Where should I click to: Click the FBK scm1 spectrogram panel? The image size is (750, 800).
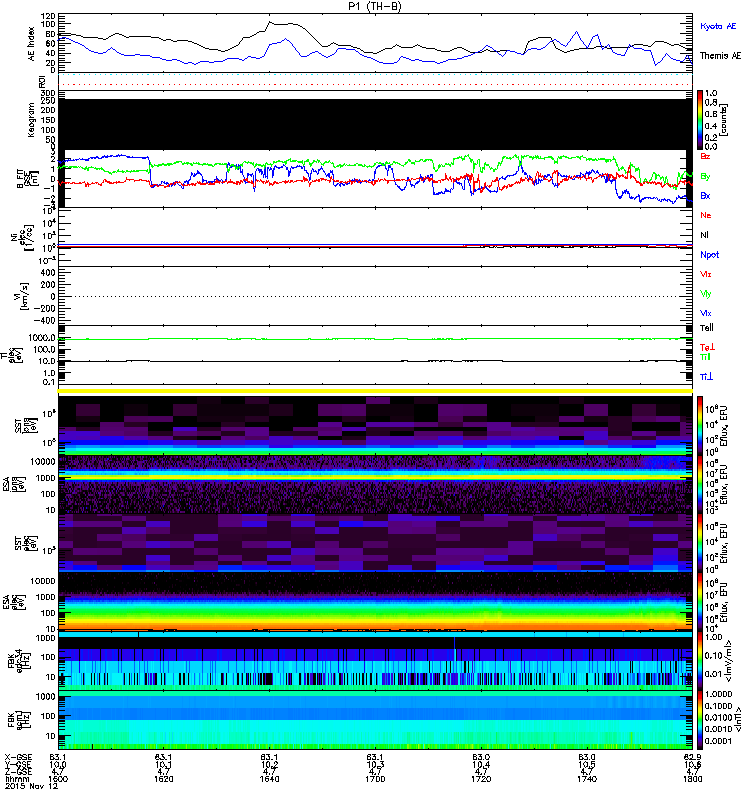pos(375,720)
